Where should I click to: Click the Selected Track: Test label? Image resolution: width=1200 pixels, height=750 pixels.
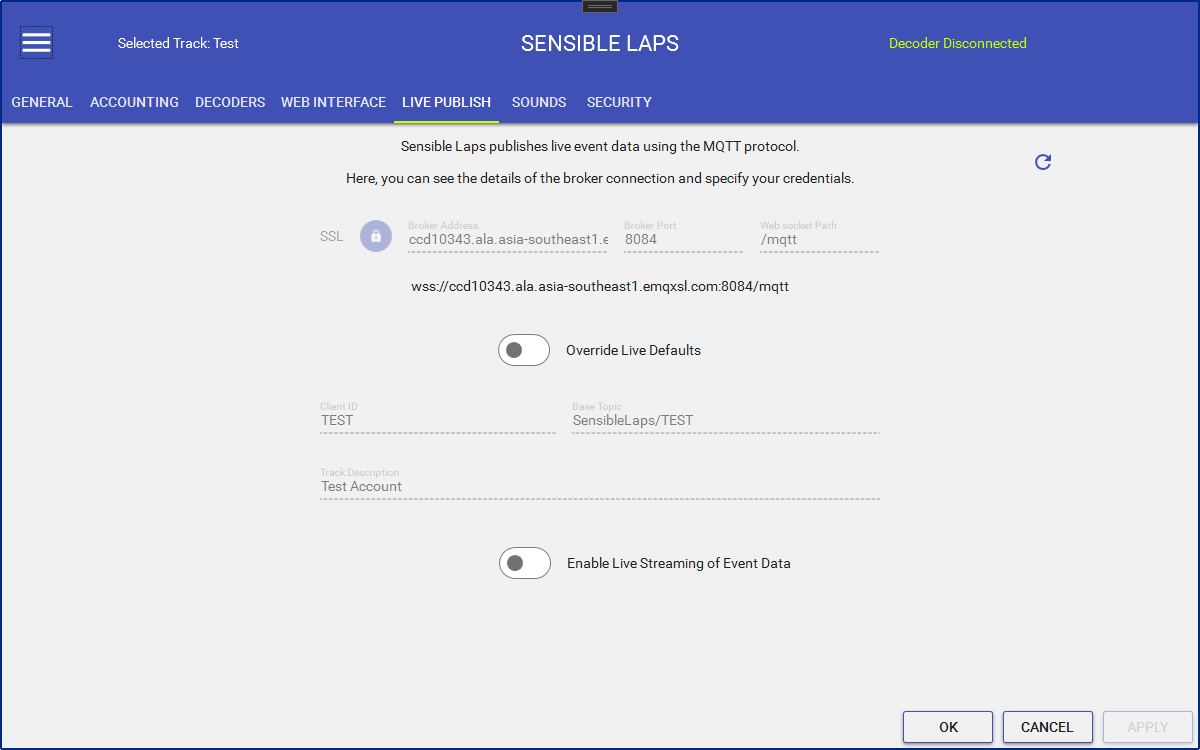[x=178, y=43]
